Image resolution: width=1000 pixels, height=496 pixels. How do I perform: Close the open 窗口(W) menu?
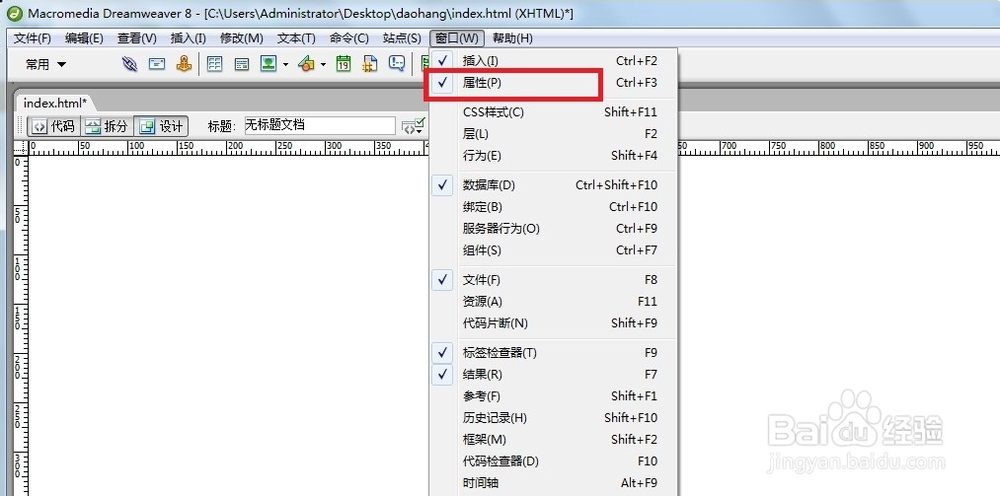click(457, 38)
